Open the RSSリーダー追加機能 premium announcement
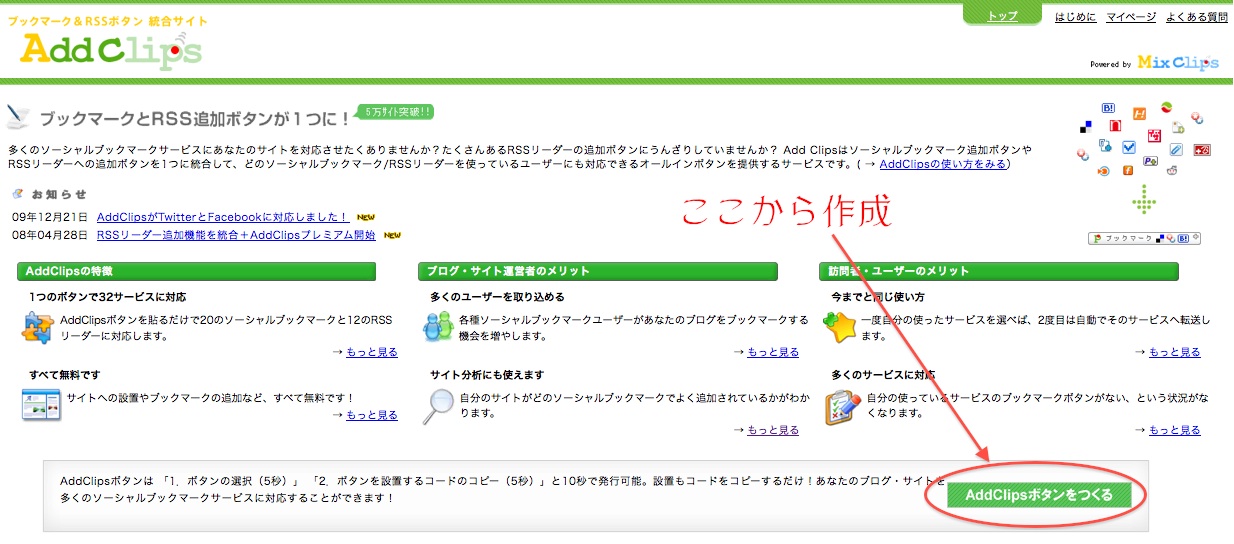 (x=236, y=236)
